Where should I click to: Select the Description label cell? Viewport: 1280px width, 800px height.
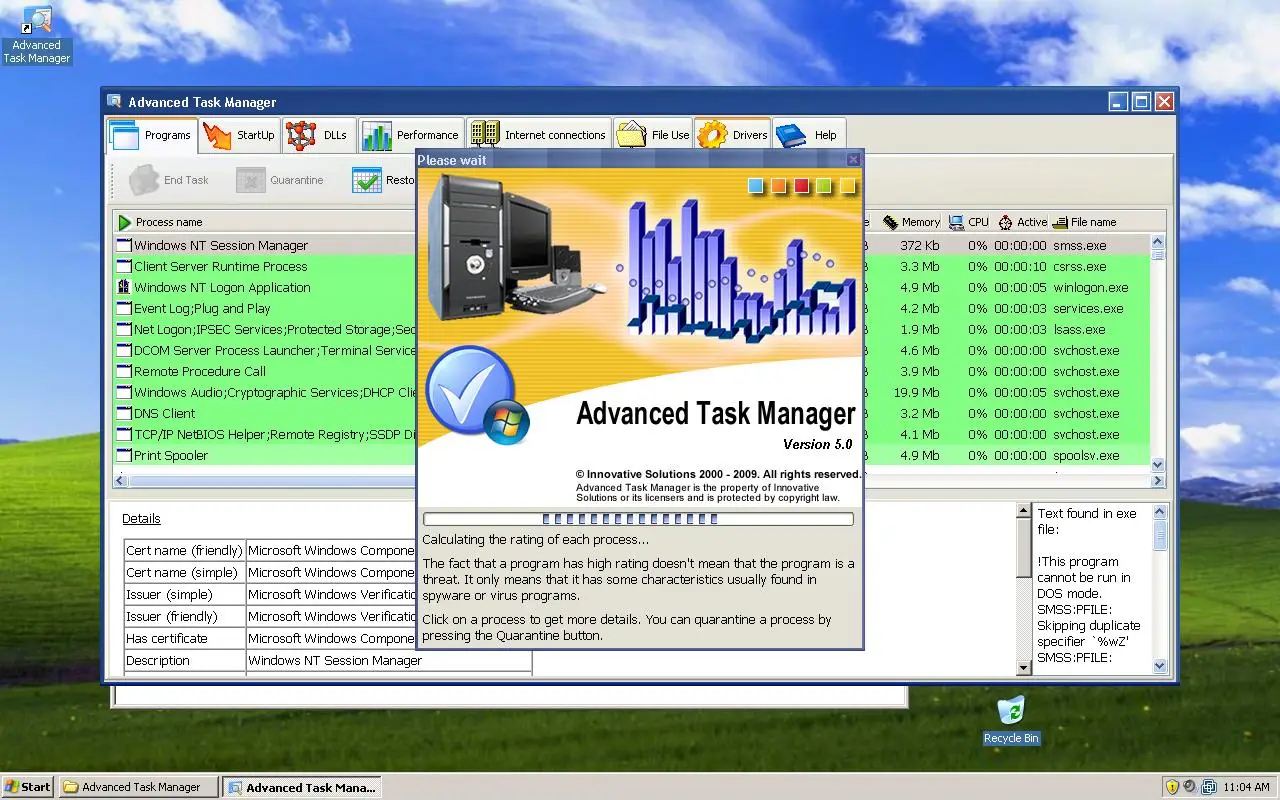click(184, 660)
